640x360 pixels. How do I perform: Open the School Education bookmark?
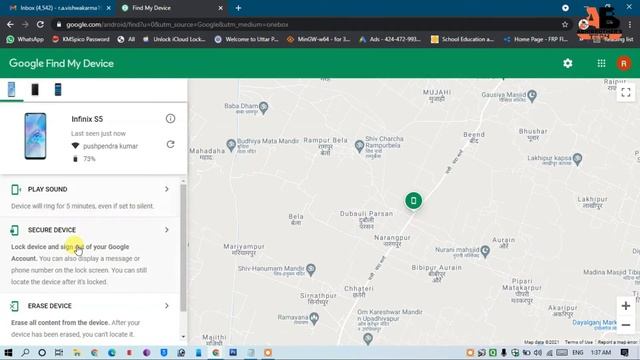462,39
